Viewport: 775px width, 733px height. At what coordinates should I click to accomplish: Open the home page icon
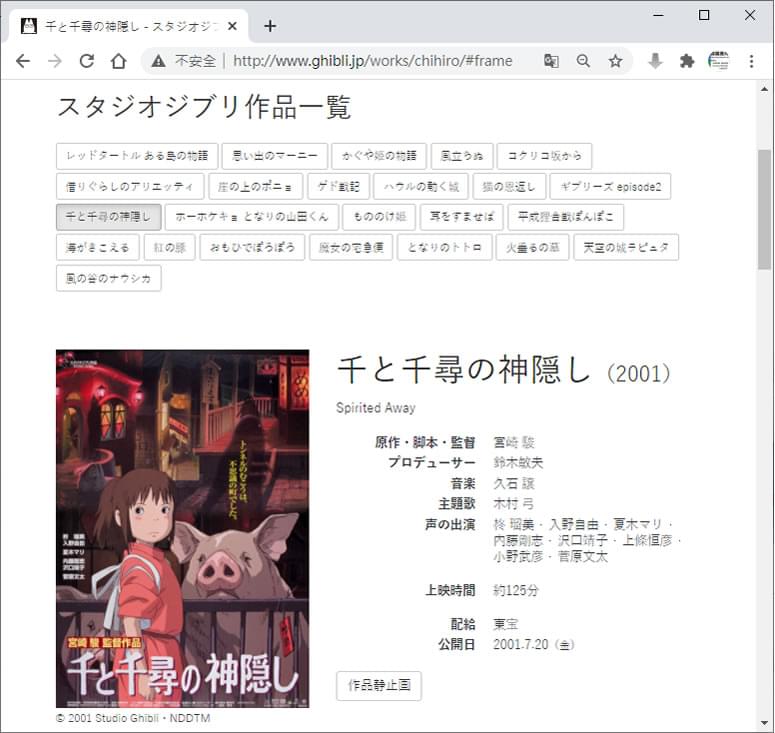(119, 61)
